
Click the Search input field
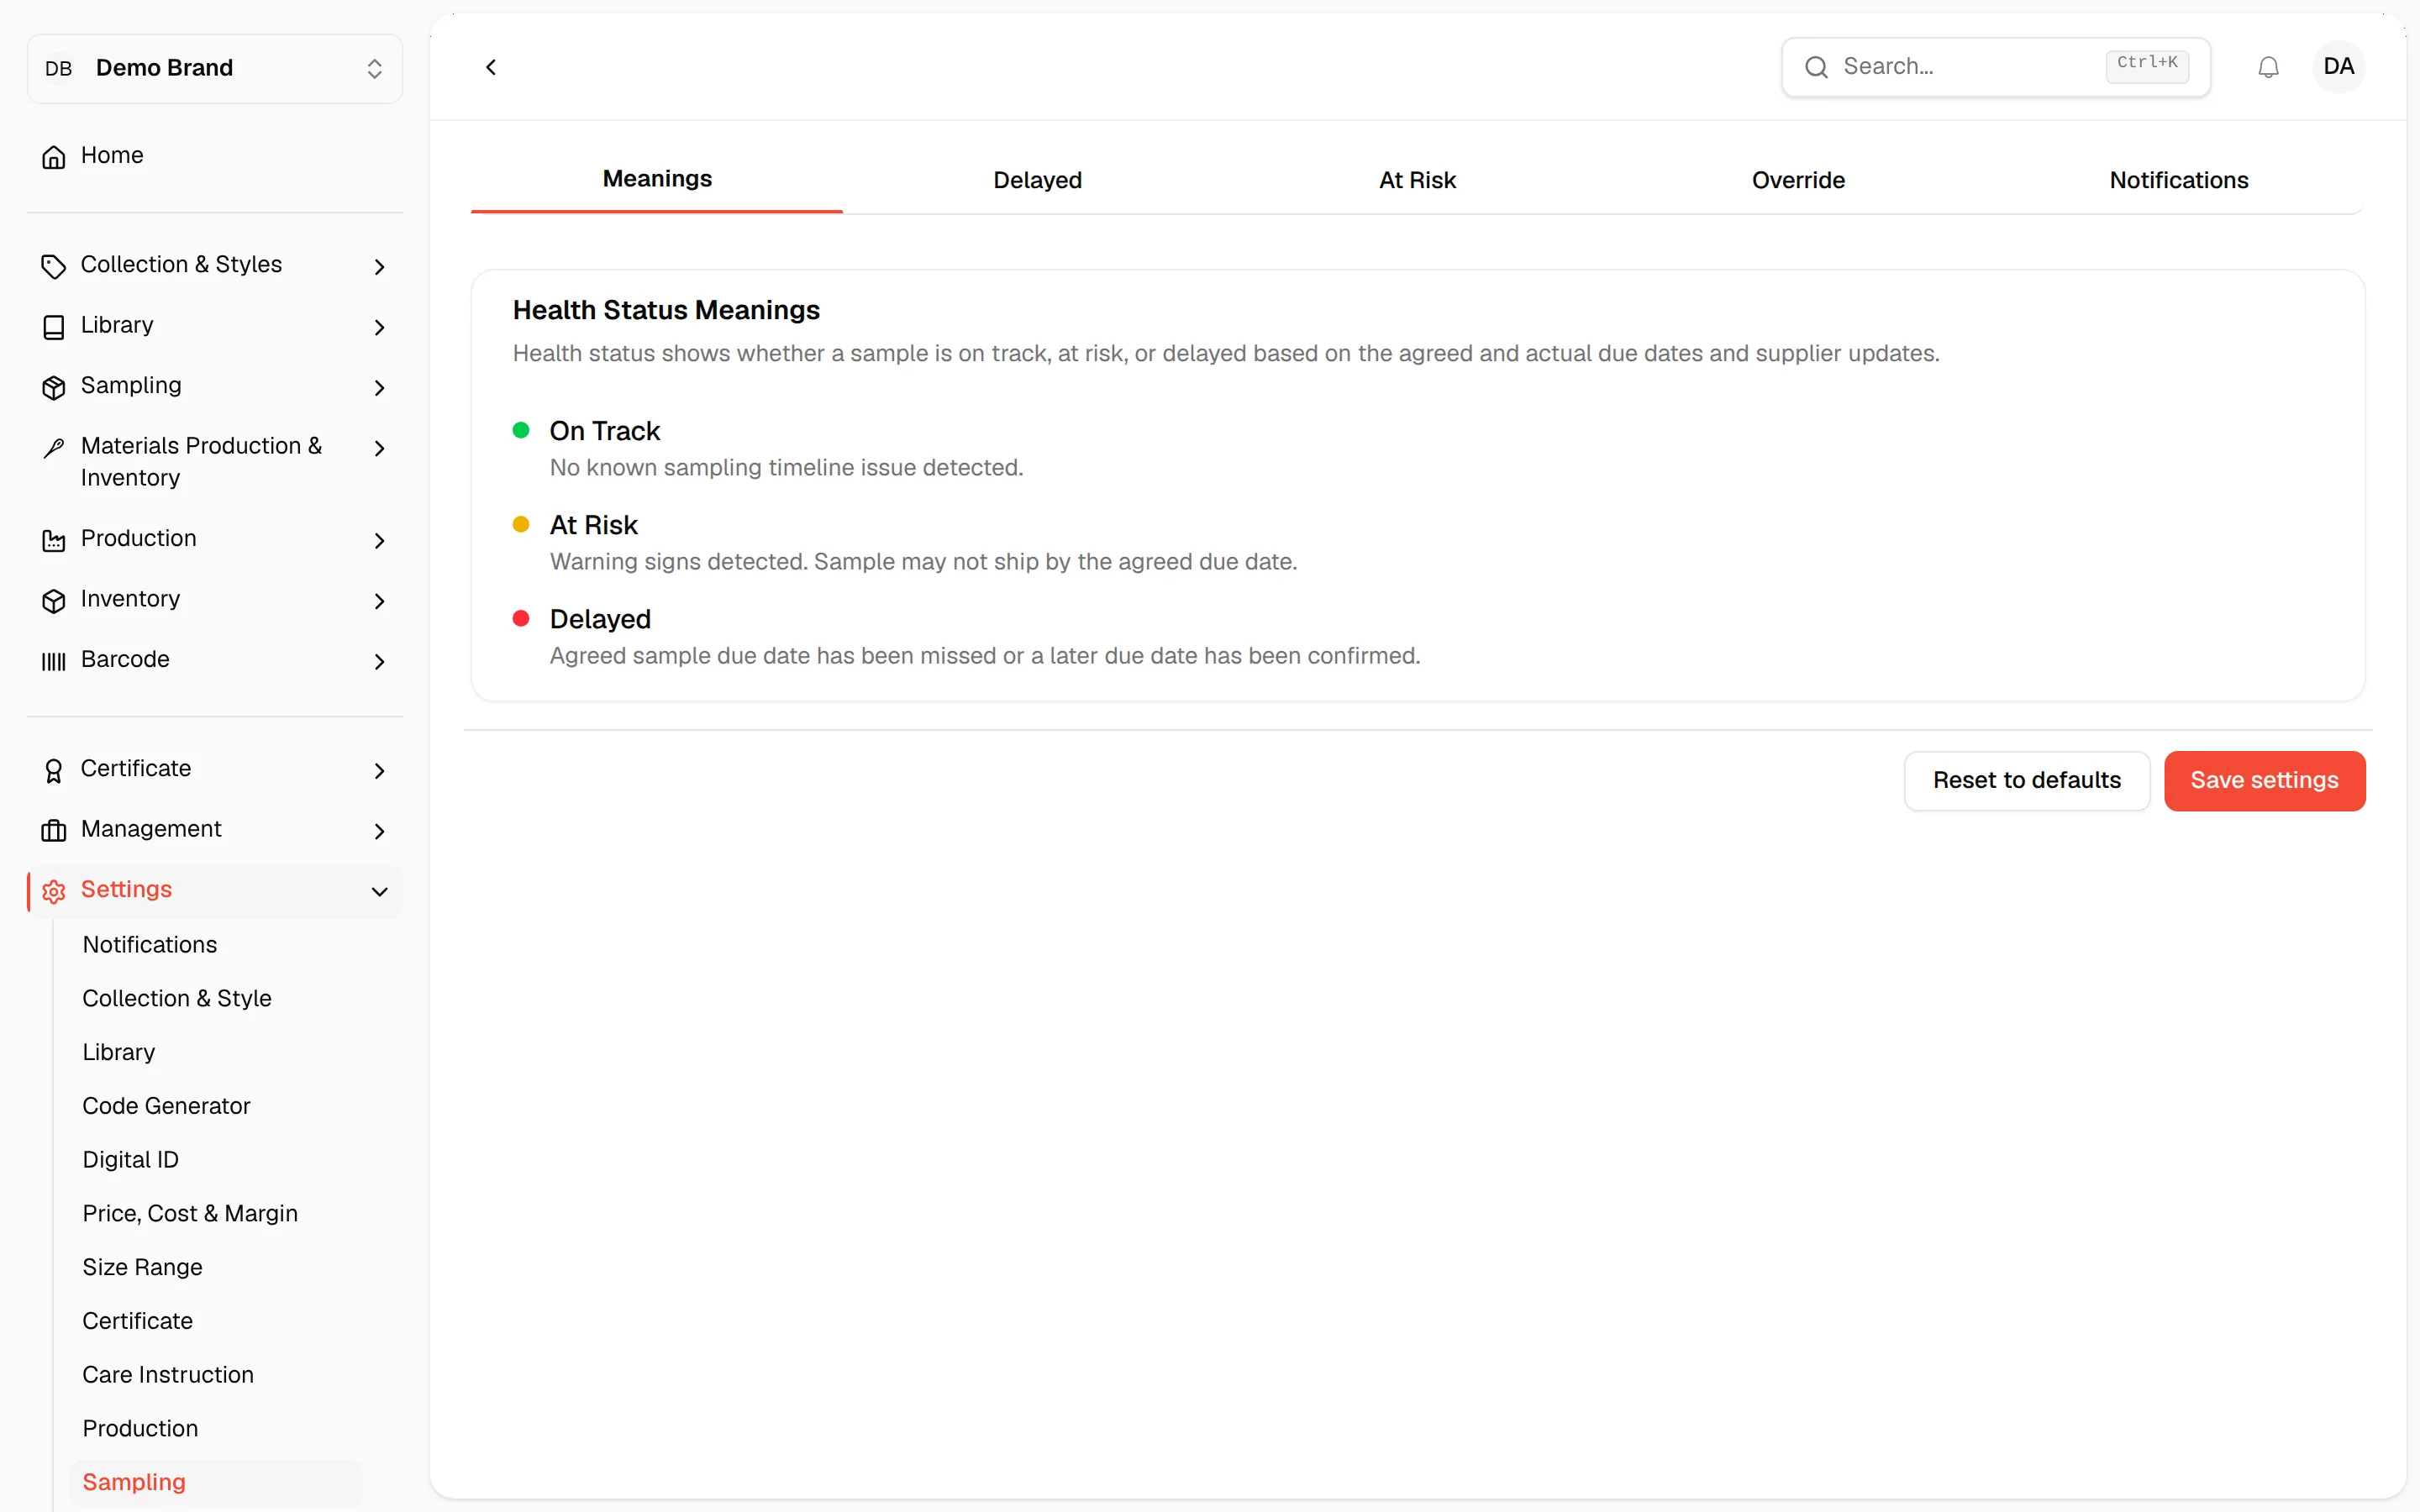click(1996, 67)
